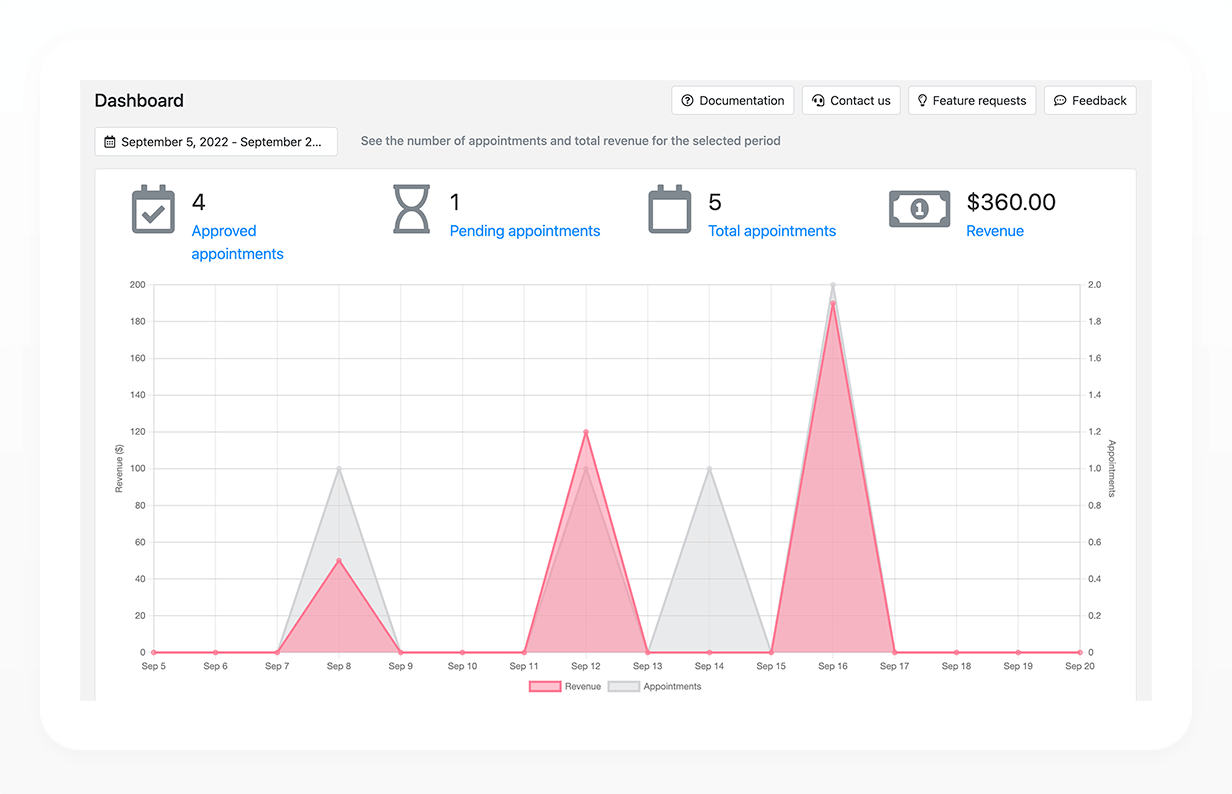The image size is (1232, 794).
Task: Click the Sep 16 revenue peak data point
Action: (x=833, y=303)
